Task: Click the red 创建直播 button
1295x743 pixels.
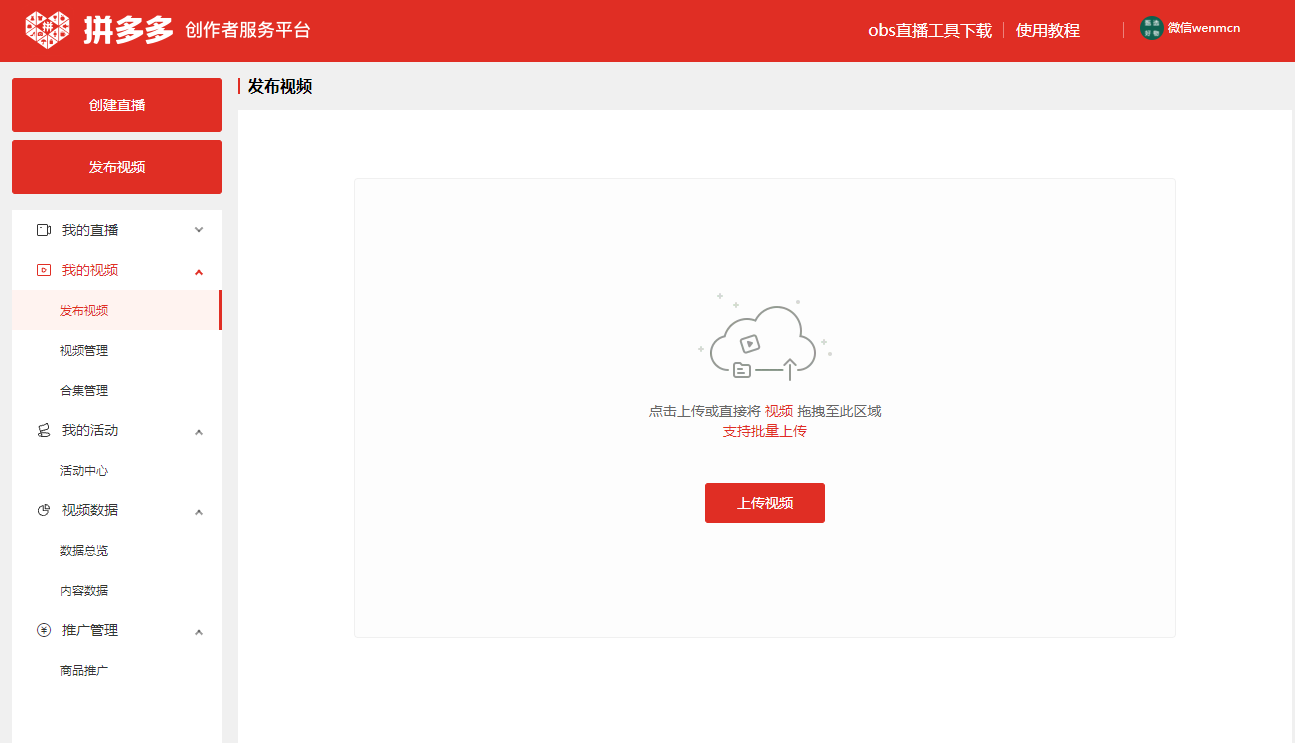Action: click(x=117, y=105)
